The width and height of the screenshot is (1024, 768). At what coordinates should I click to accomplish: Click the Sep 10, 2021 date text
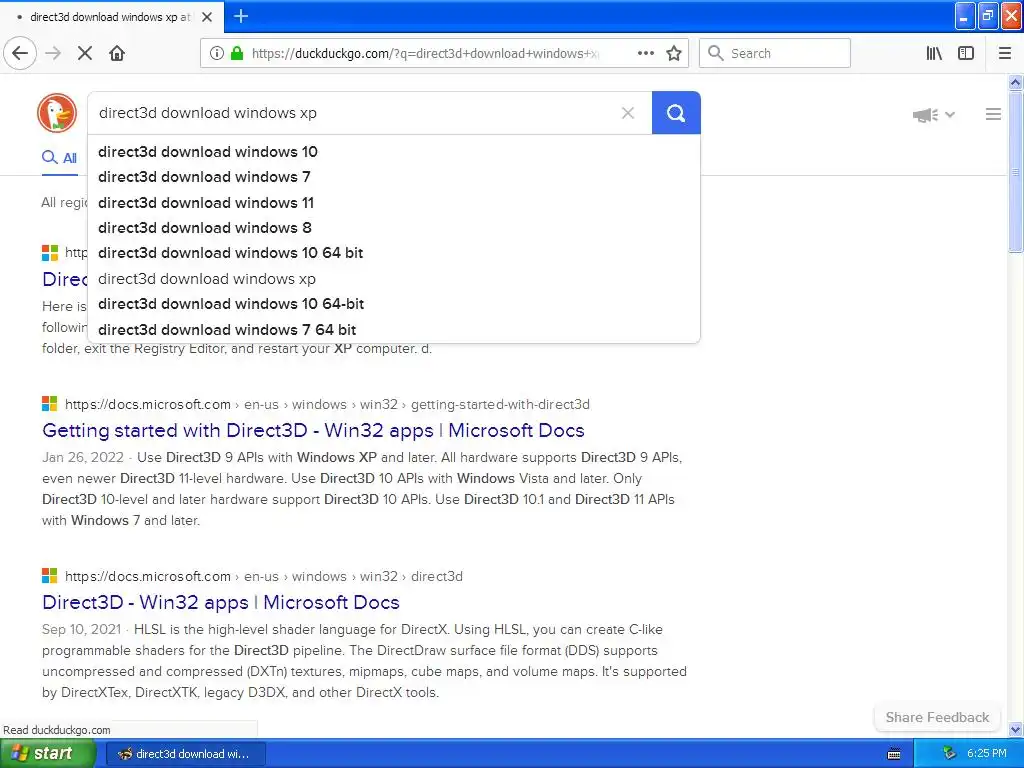coord(82,630)
